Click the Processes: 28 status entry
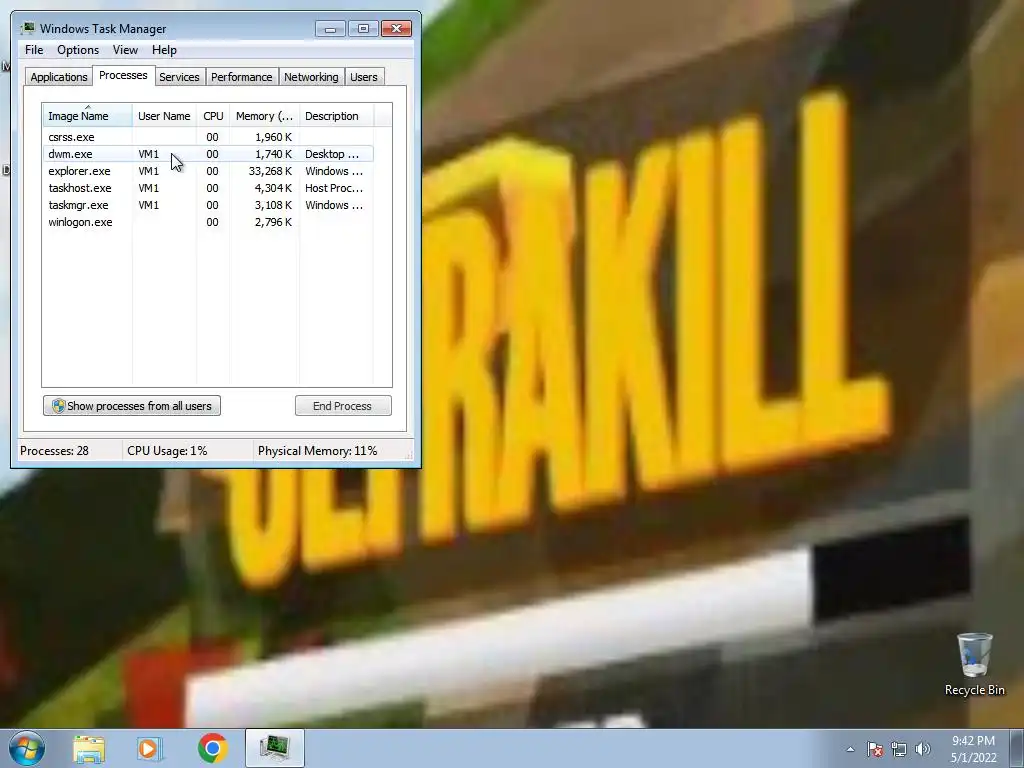The image size is (1024, 768). pos(54,451)
